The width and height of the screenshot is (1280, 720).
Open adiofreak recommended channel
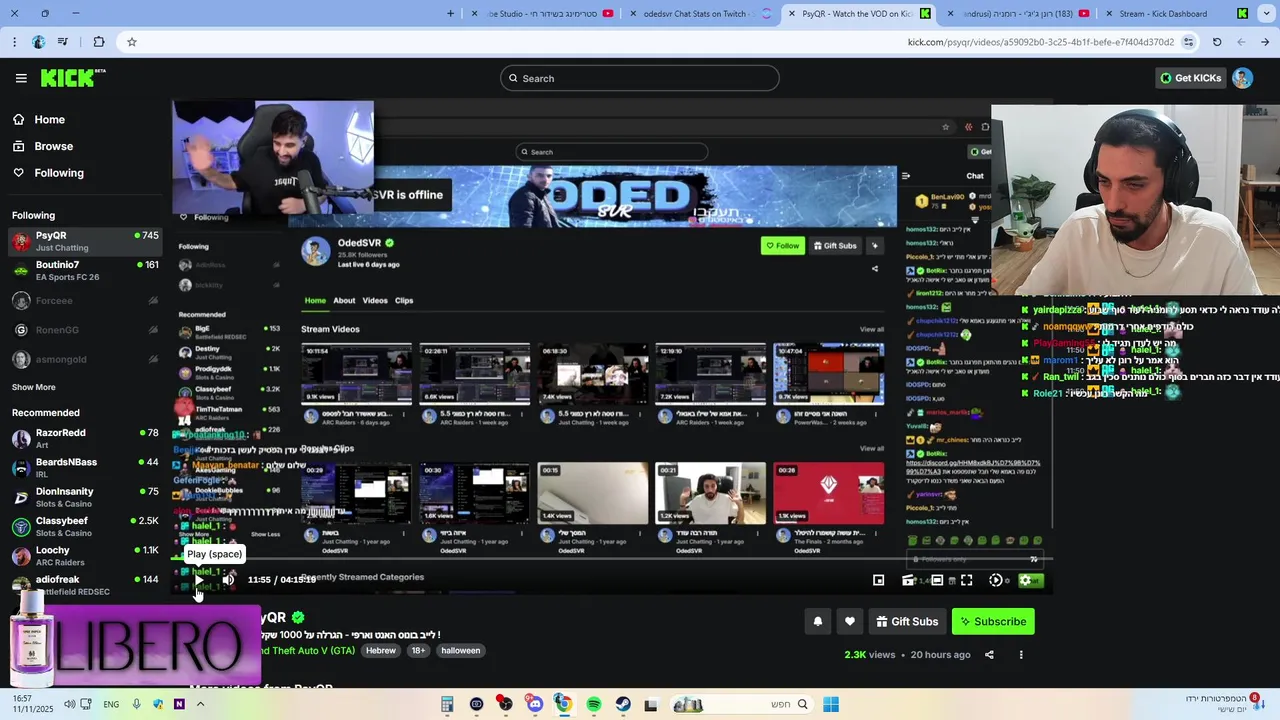[x=85, y=585]
